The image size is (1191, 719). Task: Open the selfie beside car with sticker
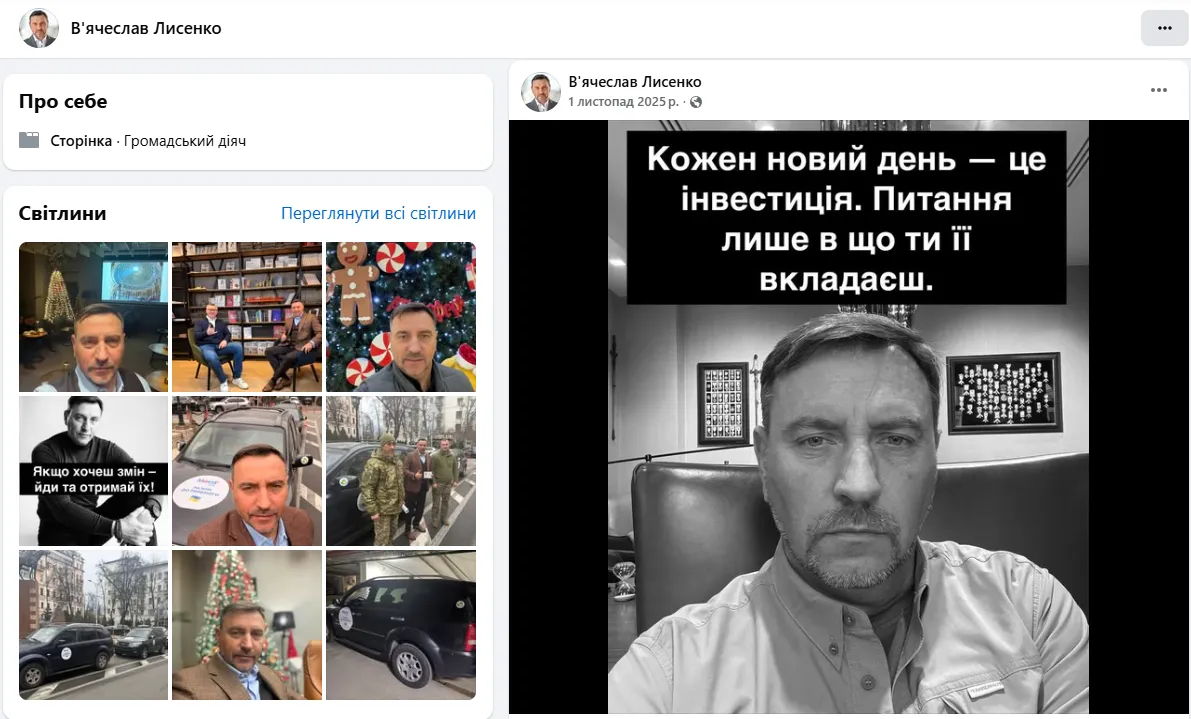click(247, 471)
